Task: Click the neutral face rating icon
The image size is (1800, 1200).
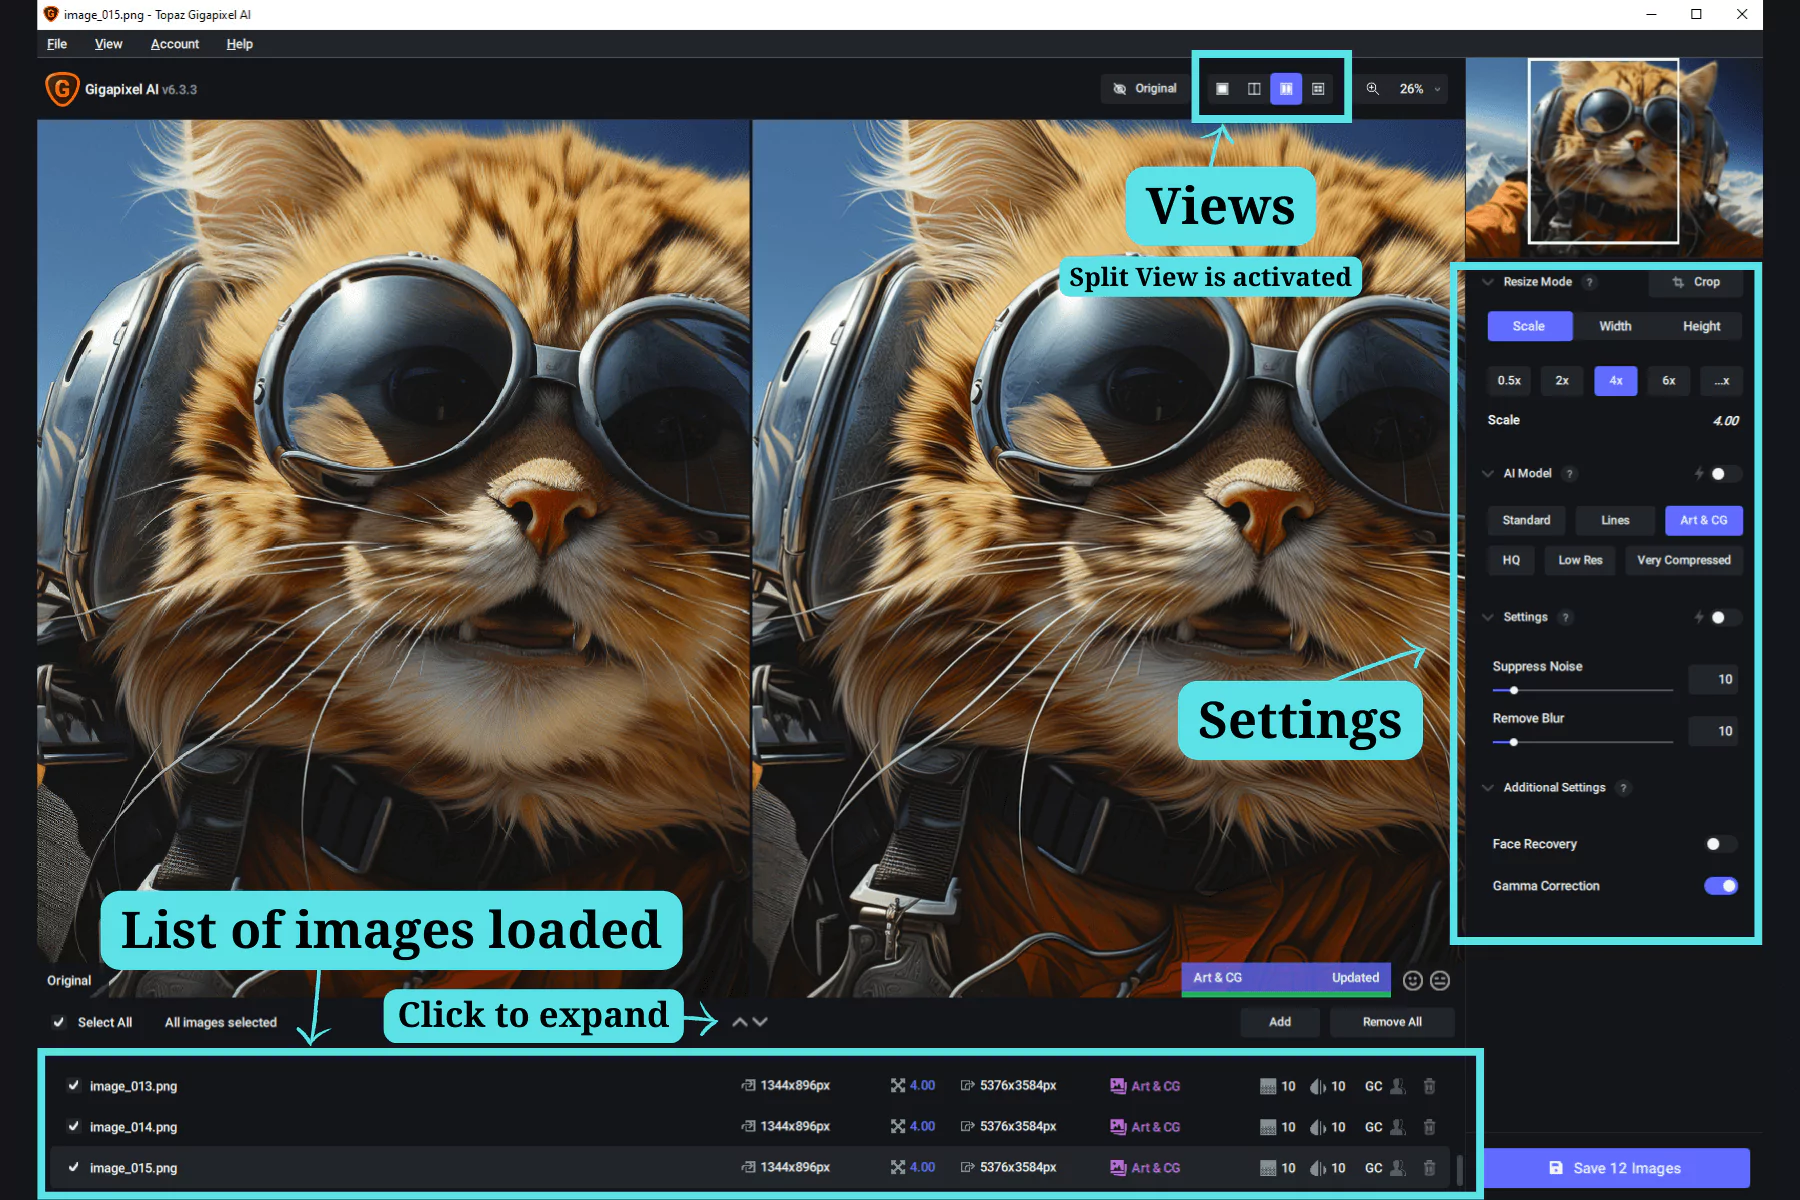Action: [x=1440, y=981]
